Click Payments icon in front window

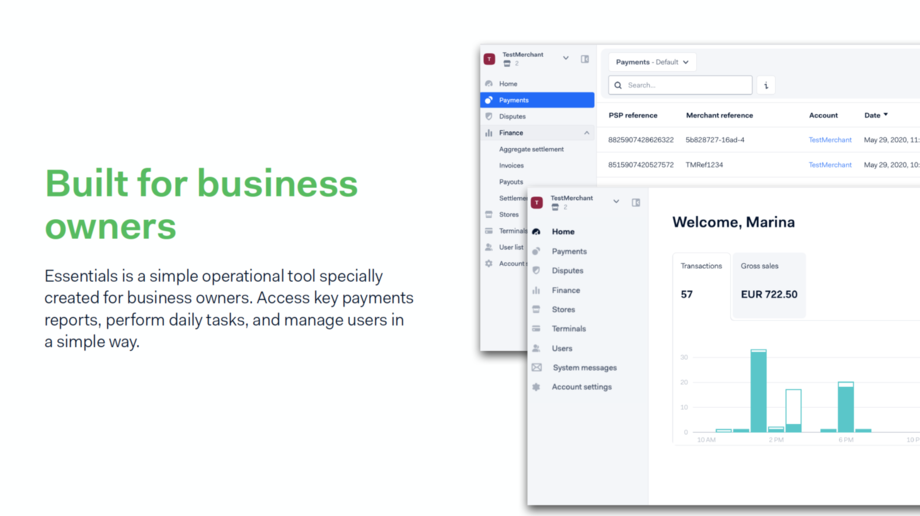click(536, 251)
